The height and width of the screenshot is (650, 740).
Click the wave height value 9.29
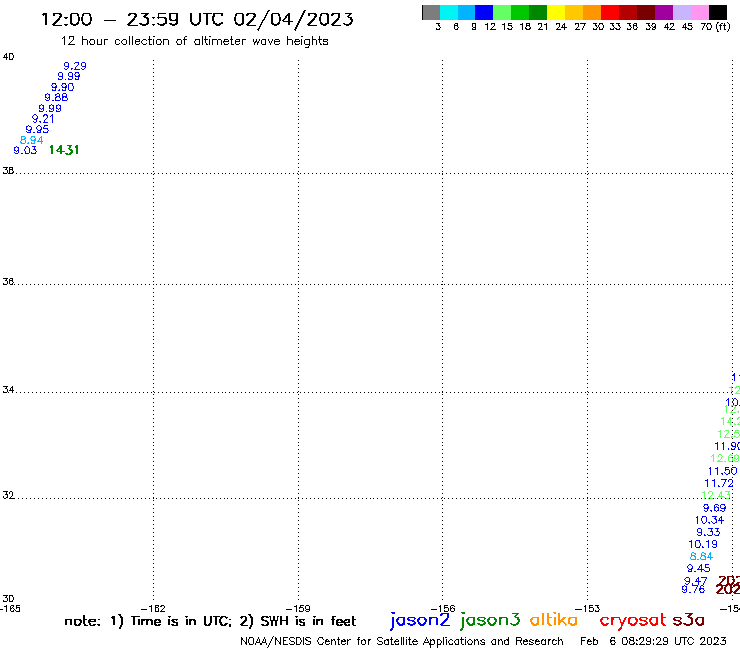pyautogui.click(x=75, y=66)
